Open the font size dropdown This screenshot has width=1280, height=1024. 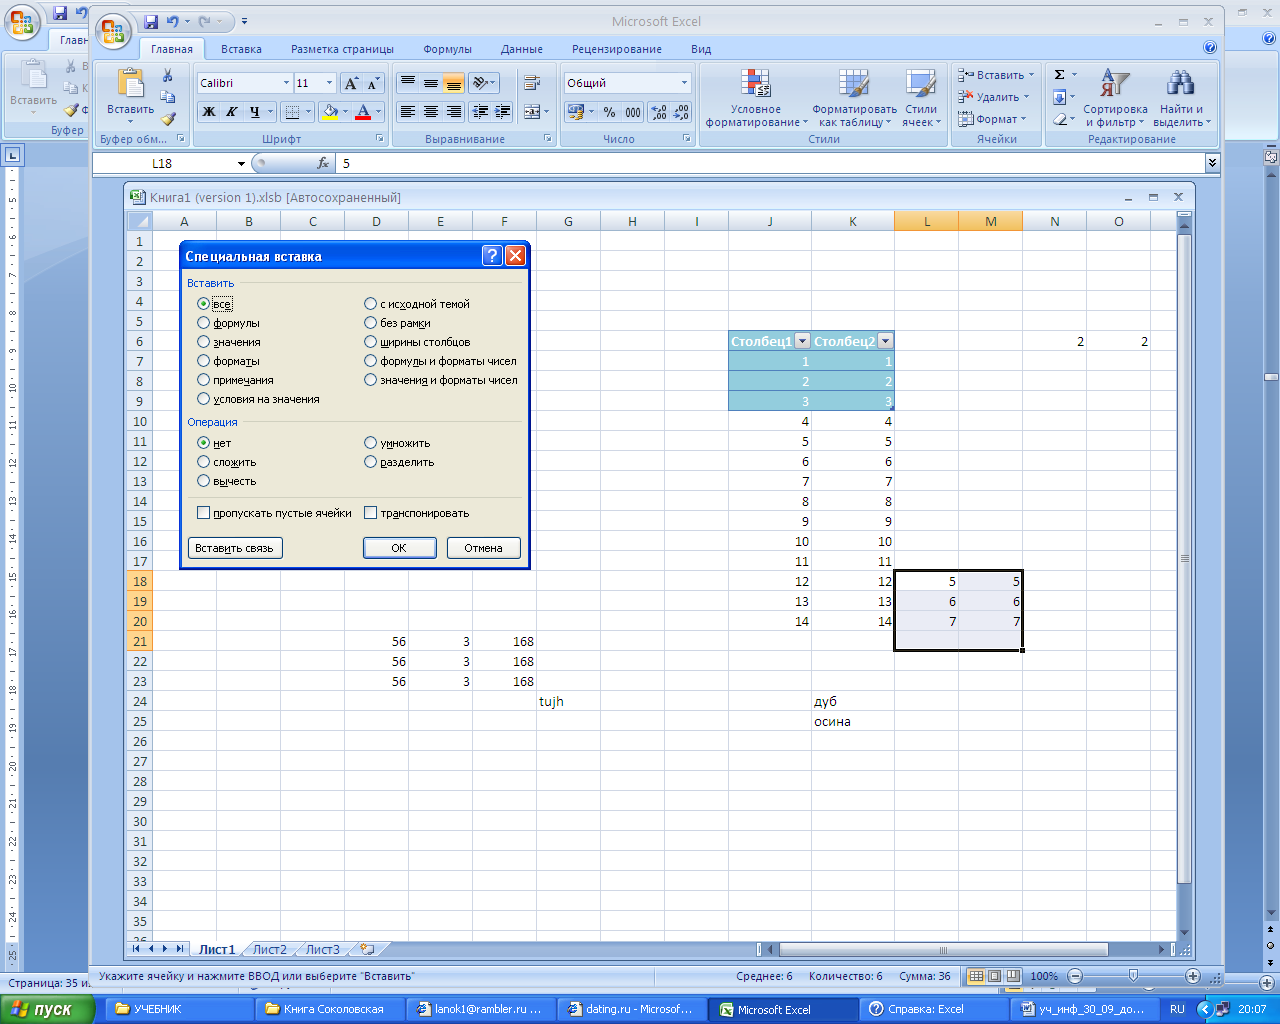pos(330,83)
